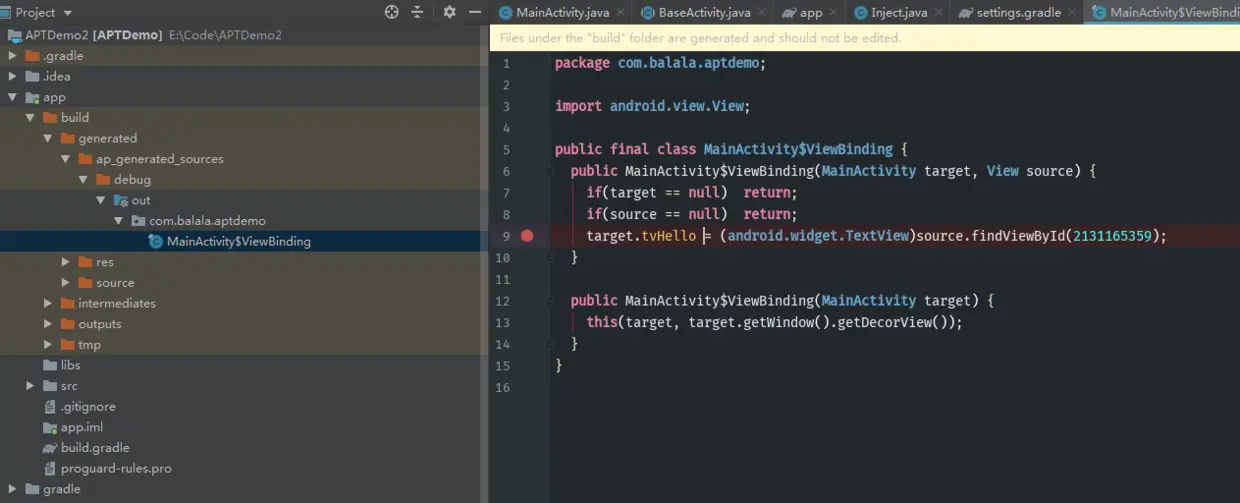Switch to the MainActivity.java tab
Screen dimensions: 1240x503
[x=561, y=13]
